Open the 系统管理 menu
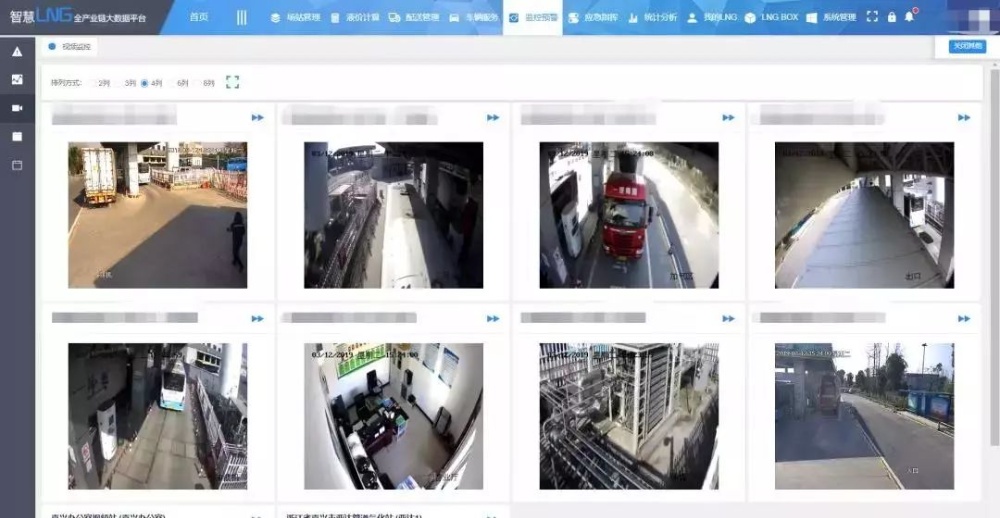Viewport: 1000px width, 518px height. [832, 18]
